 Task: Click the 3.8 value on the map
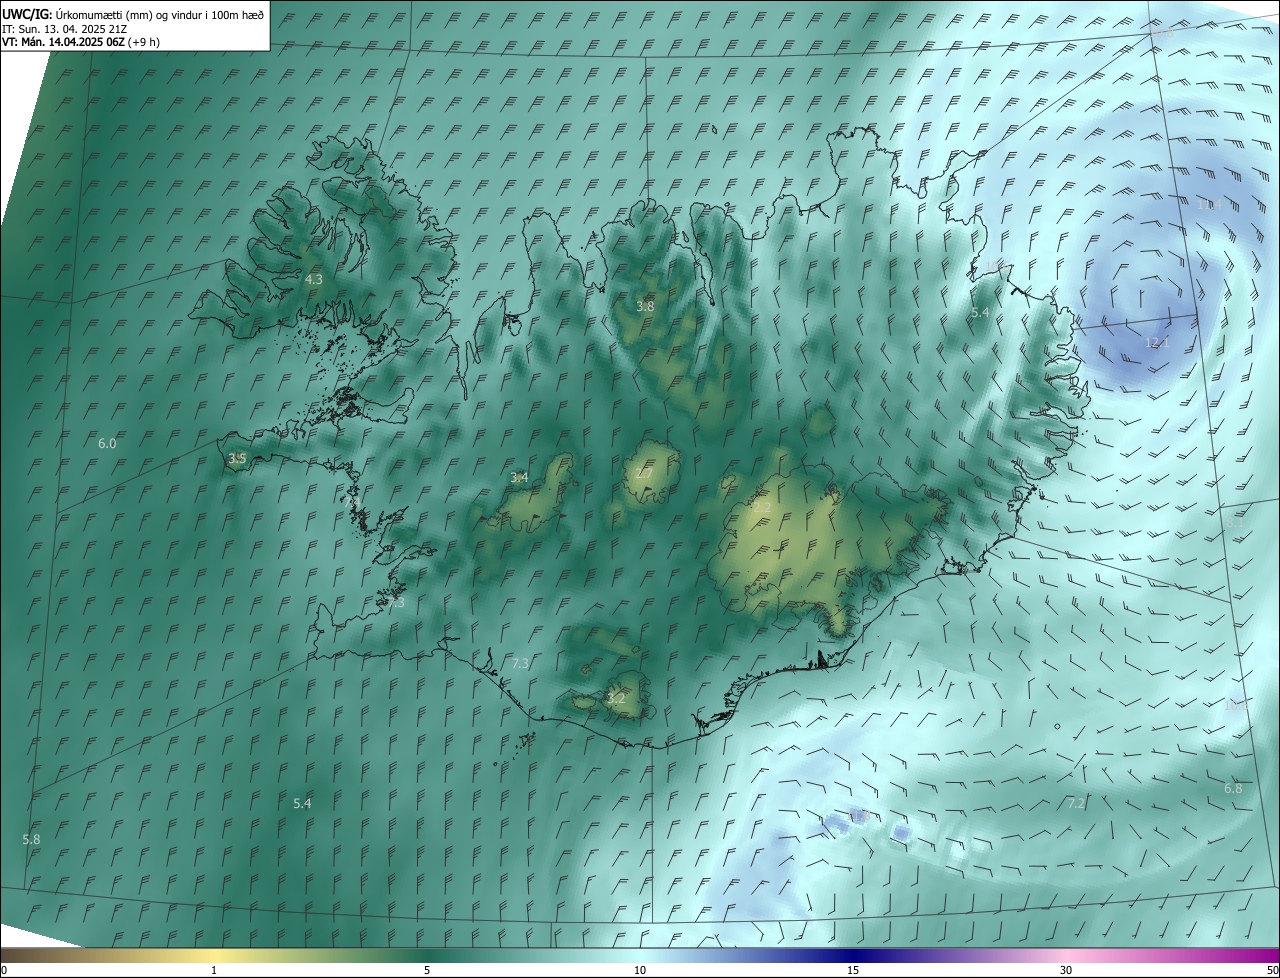[646, 307]
